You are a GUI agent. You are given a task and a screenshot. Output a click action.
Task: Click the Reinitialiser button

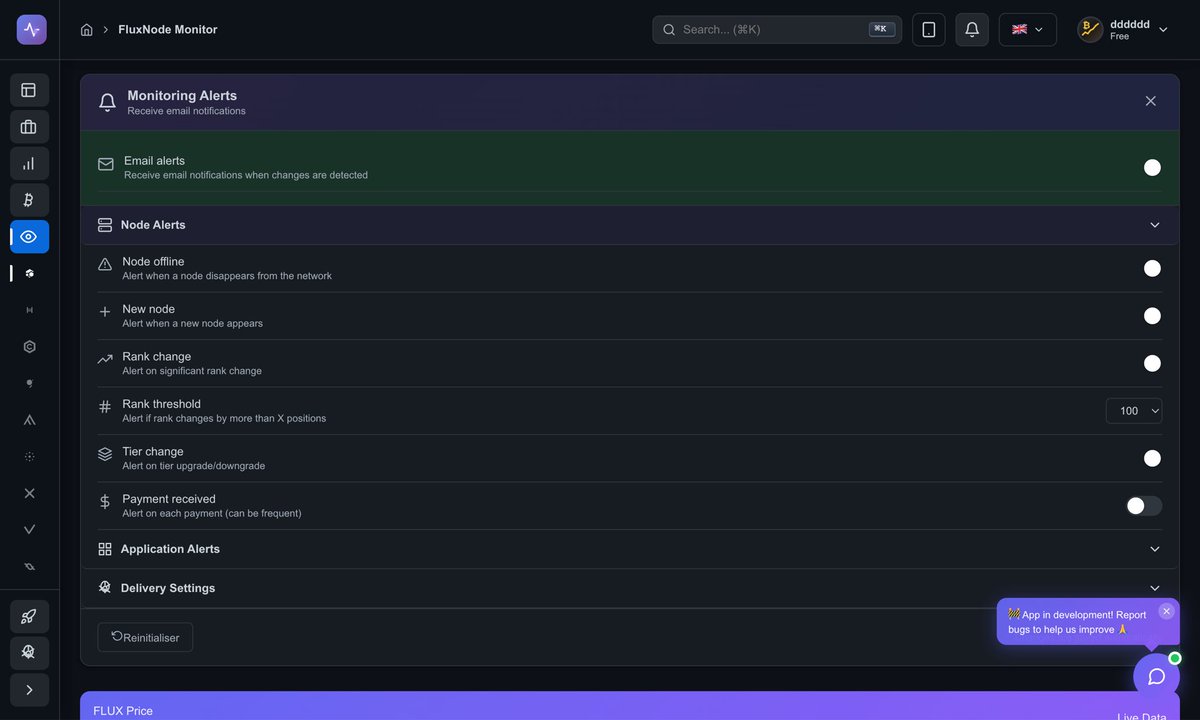coord(145,637)
